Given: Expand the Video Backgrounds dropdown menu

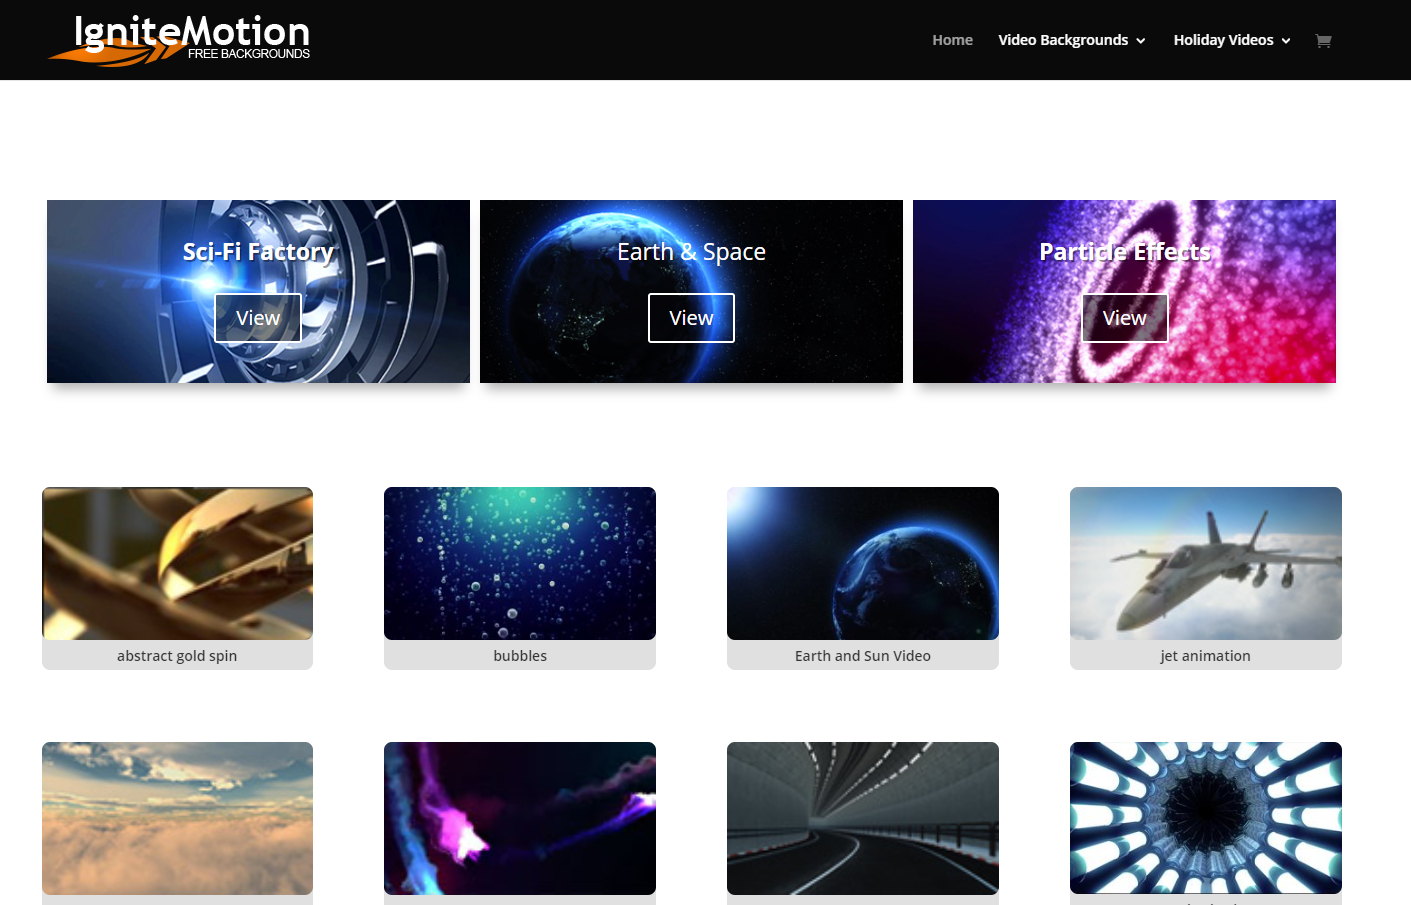Looking at the screenshot, I should 1071,40.
